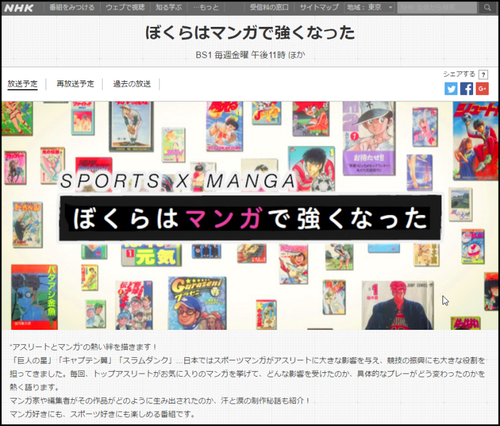Open the ウェブで視聴 menu

(125, 7)
